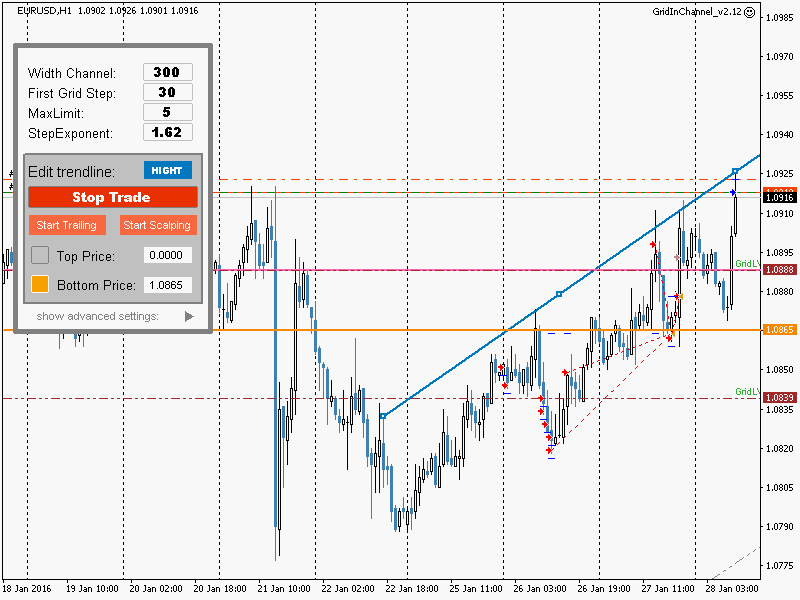Image resolution: width=800 pixels, height=600 pixels.
Task: Click the 1.0839 dark red price label
Action: coord(781,397)
